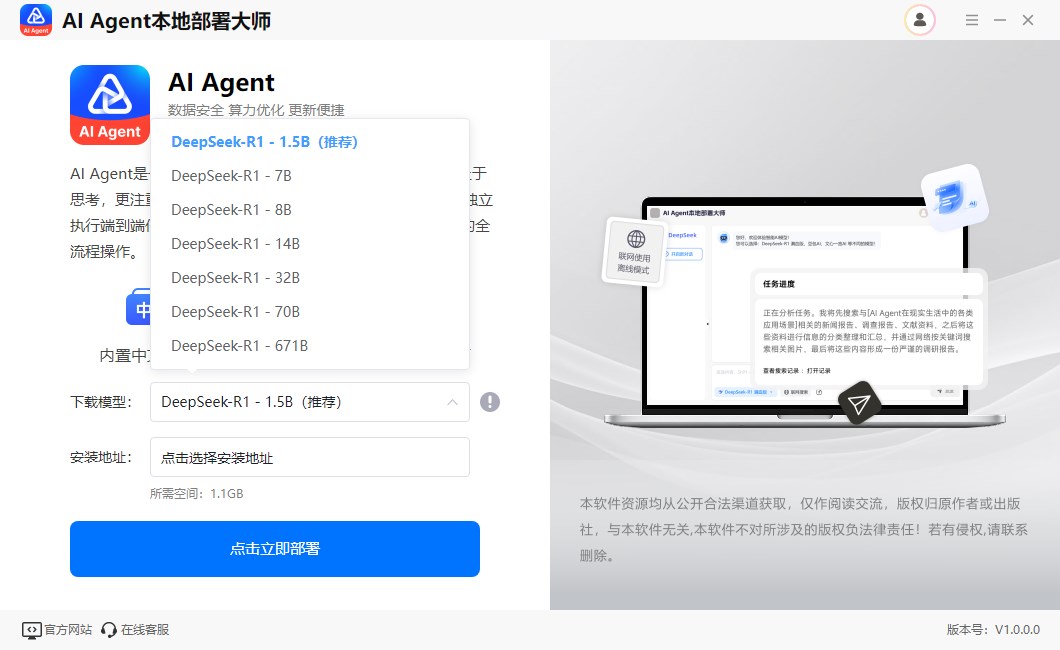Open the user account avatar icon
Screen dimensions: 1060x650
(x=919, y=20)
